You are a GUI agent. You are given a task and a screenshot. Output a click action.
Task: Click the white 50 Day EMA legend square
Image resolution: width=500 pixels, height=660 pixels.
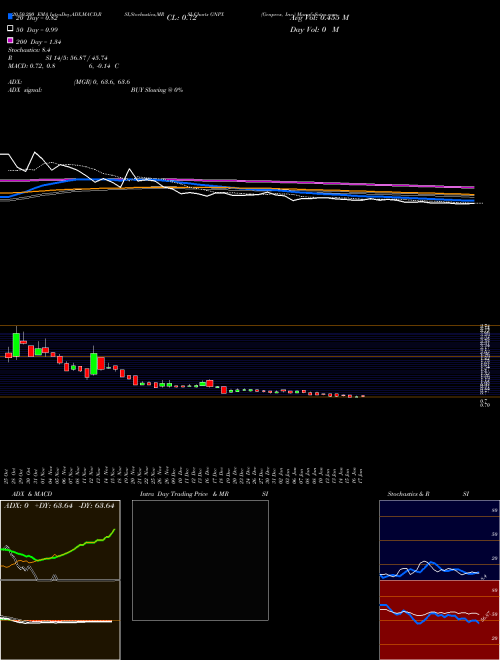10,28
